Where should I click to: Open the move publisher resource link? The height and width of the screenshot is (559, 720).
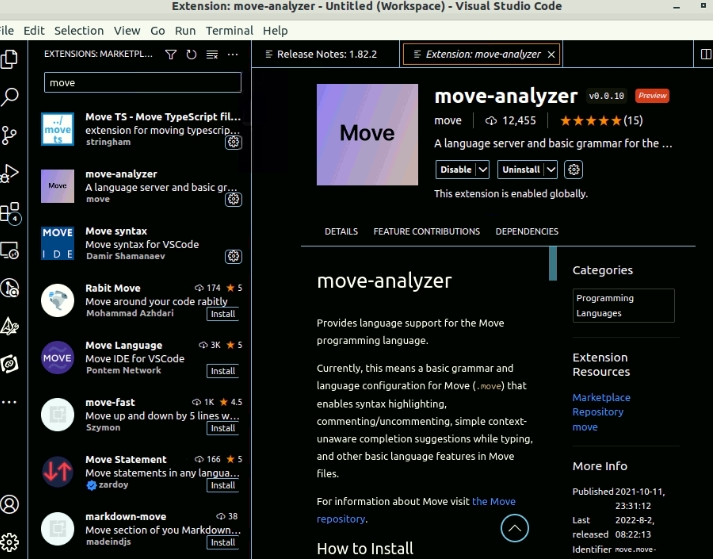[585, 427]
